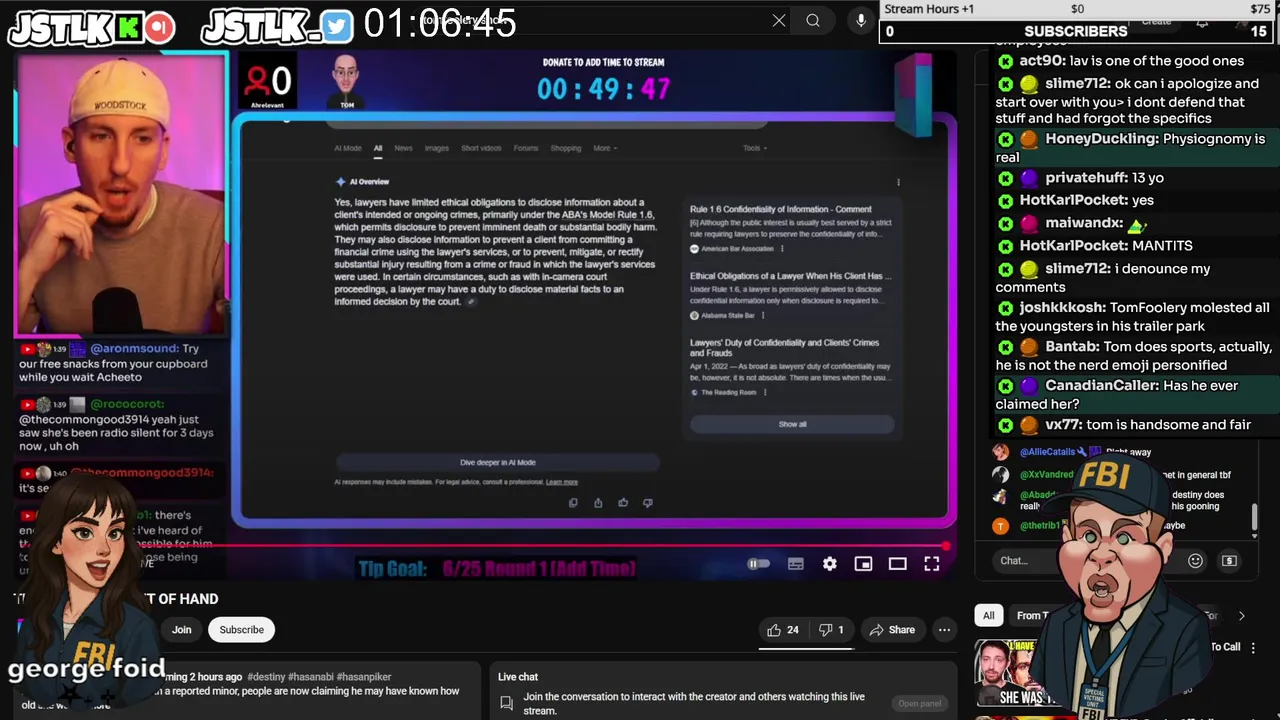Click the magnifier search button
The height and width of the screenshot is (720, 1280).
813,20
